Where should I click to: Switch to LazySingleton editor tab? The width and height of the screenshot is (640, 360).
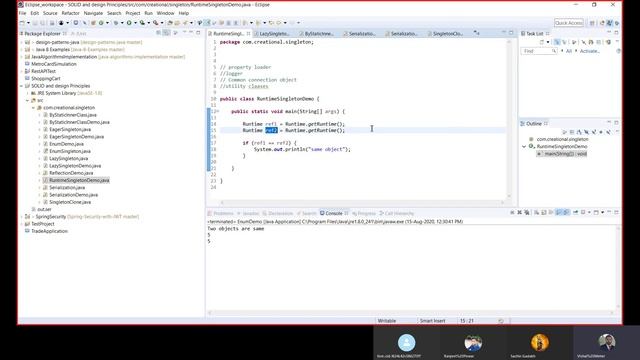pos(274,34)
